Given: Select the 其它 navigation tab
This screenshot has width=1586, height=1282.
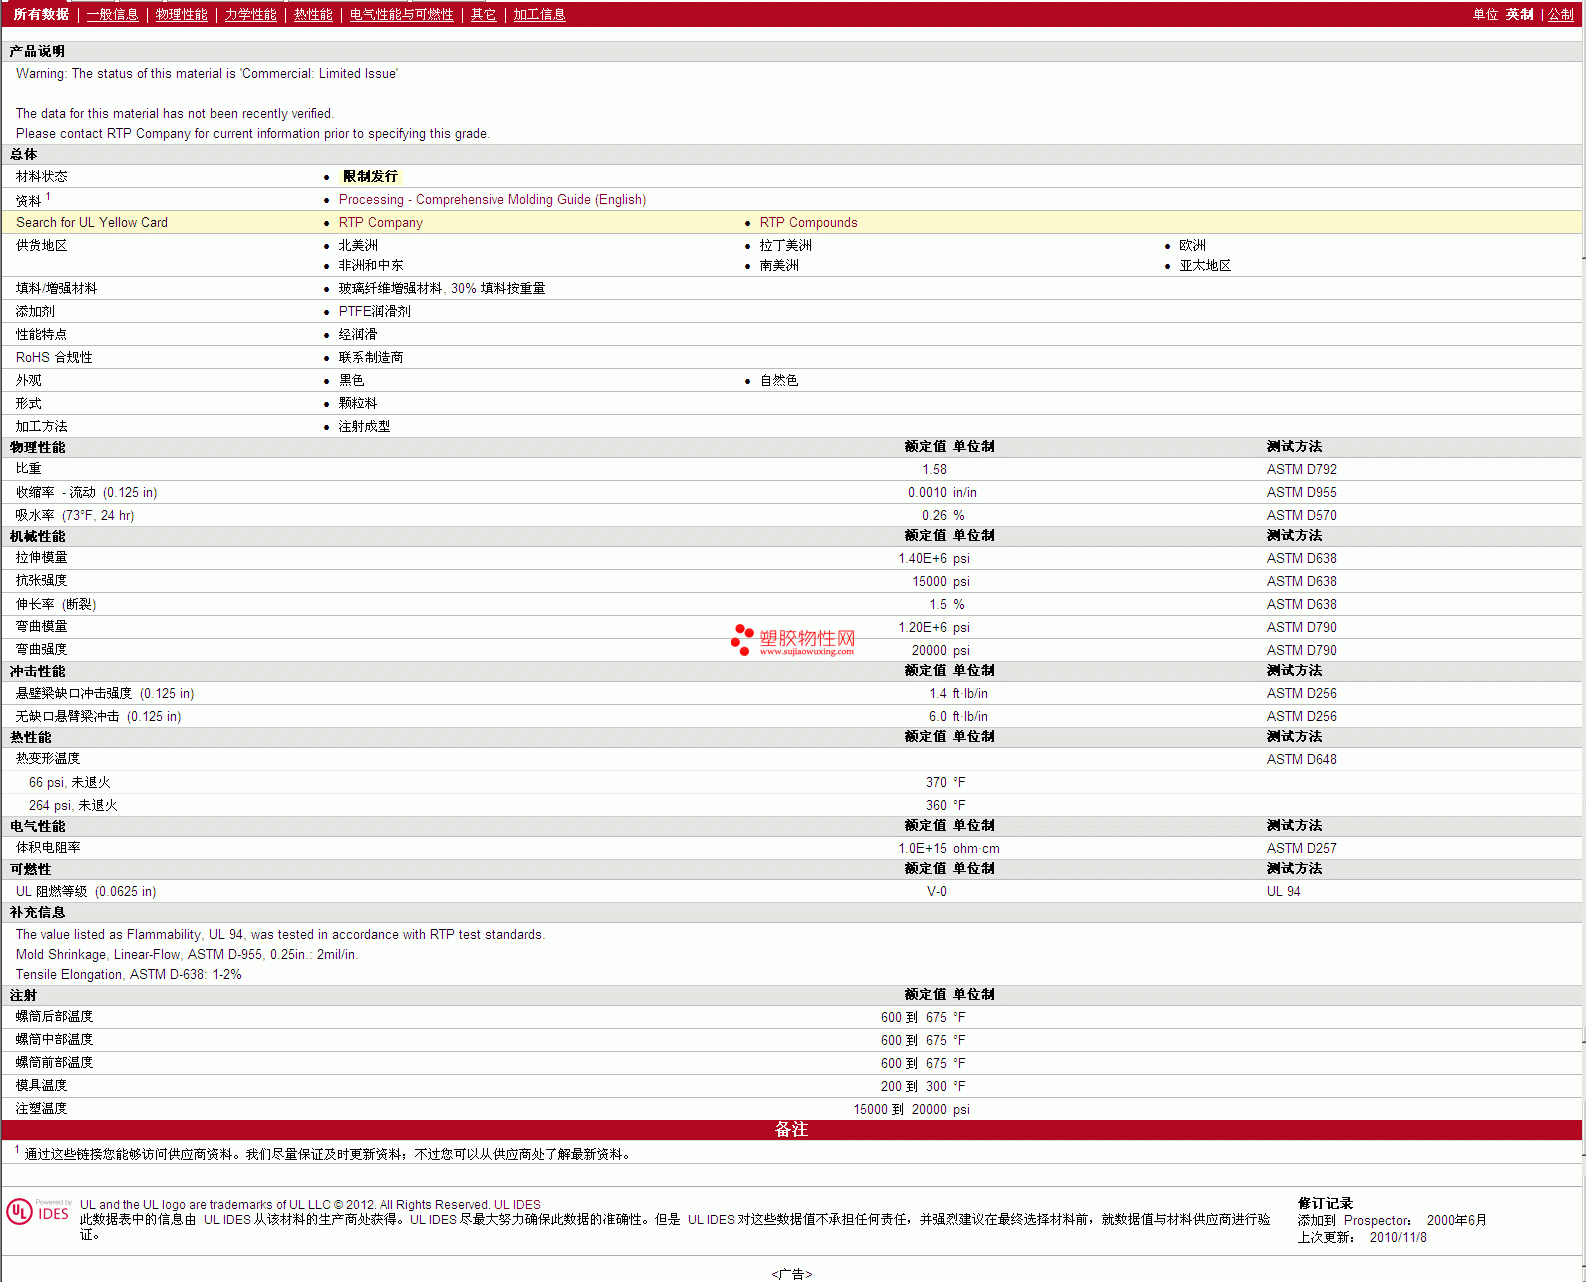Looking at the screenshot, I should 483,15.
